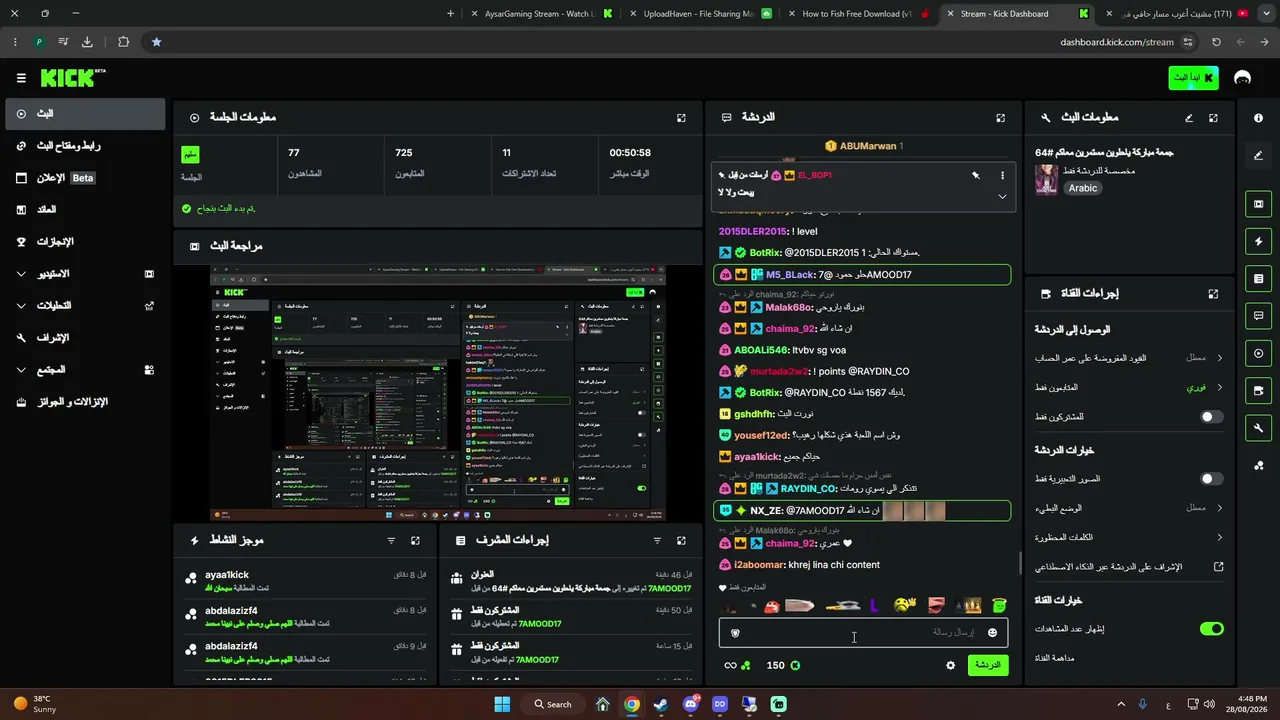Viewport: 1280px width, 720px height.
Task: Unpin the pinned chat message
Action: (976, 175)
